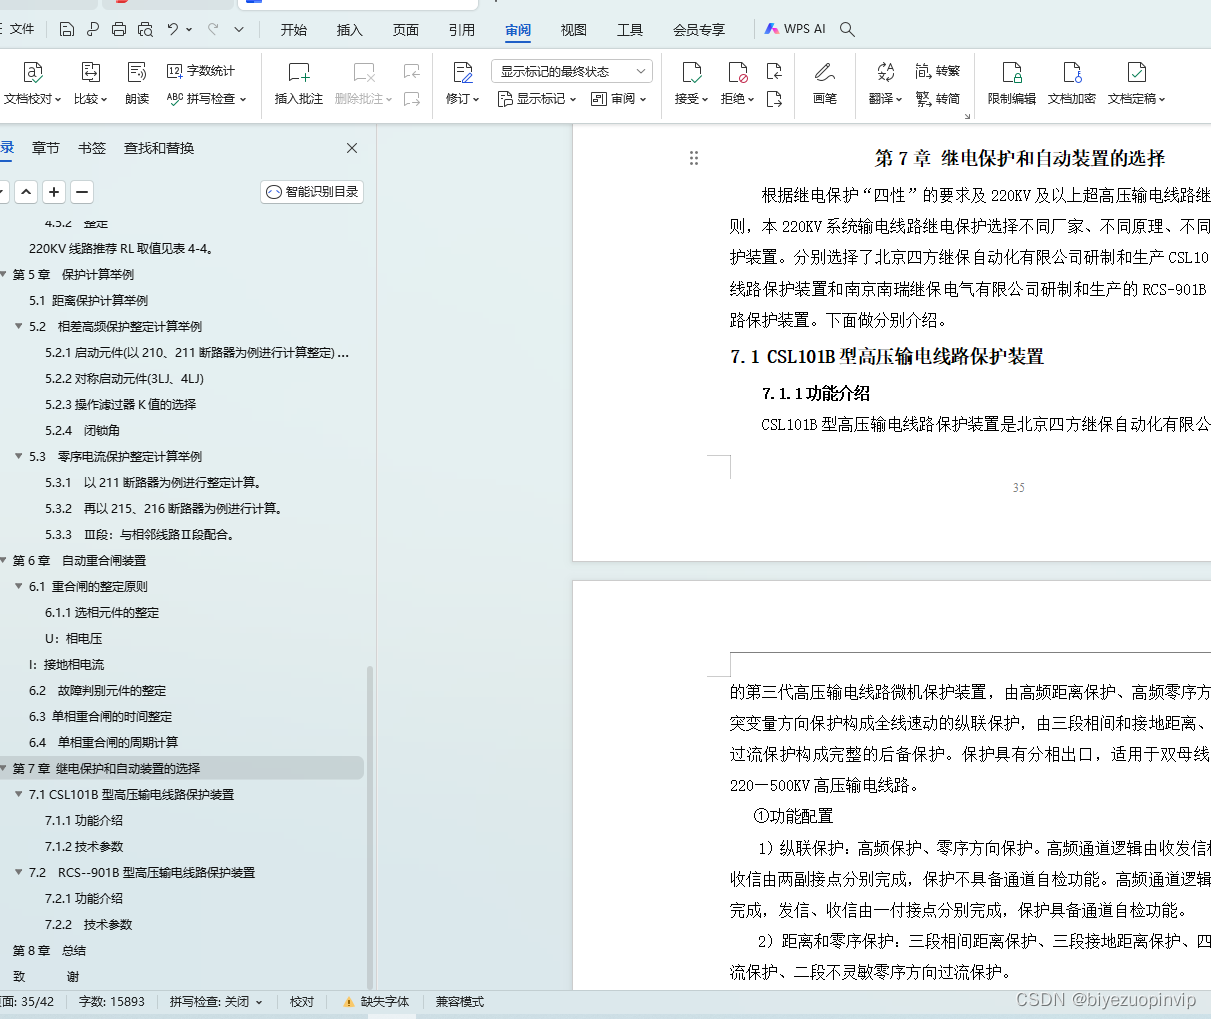1211x1019 pixels.
Task: Click 兼容模式 in status bar
Action: click(x=460, y=1001)
